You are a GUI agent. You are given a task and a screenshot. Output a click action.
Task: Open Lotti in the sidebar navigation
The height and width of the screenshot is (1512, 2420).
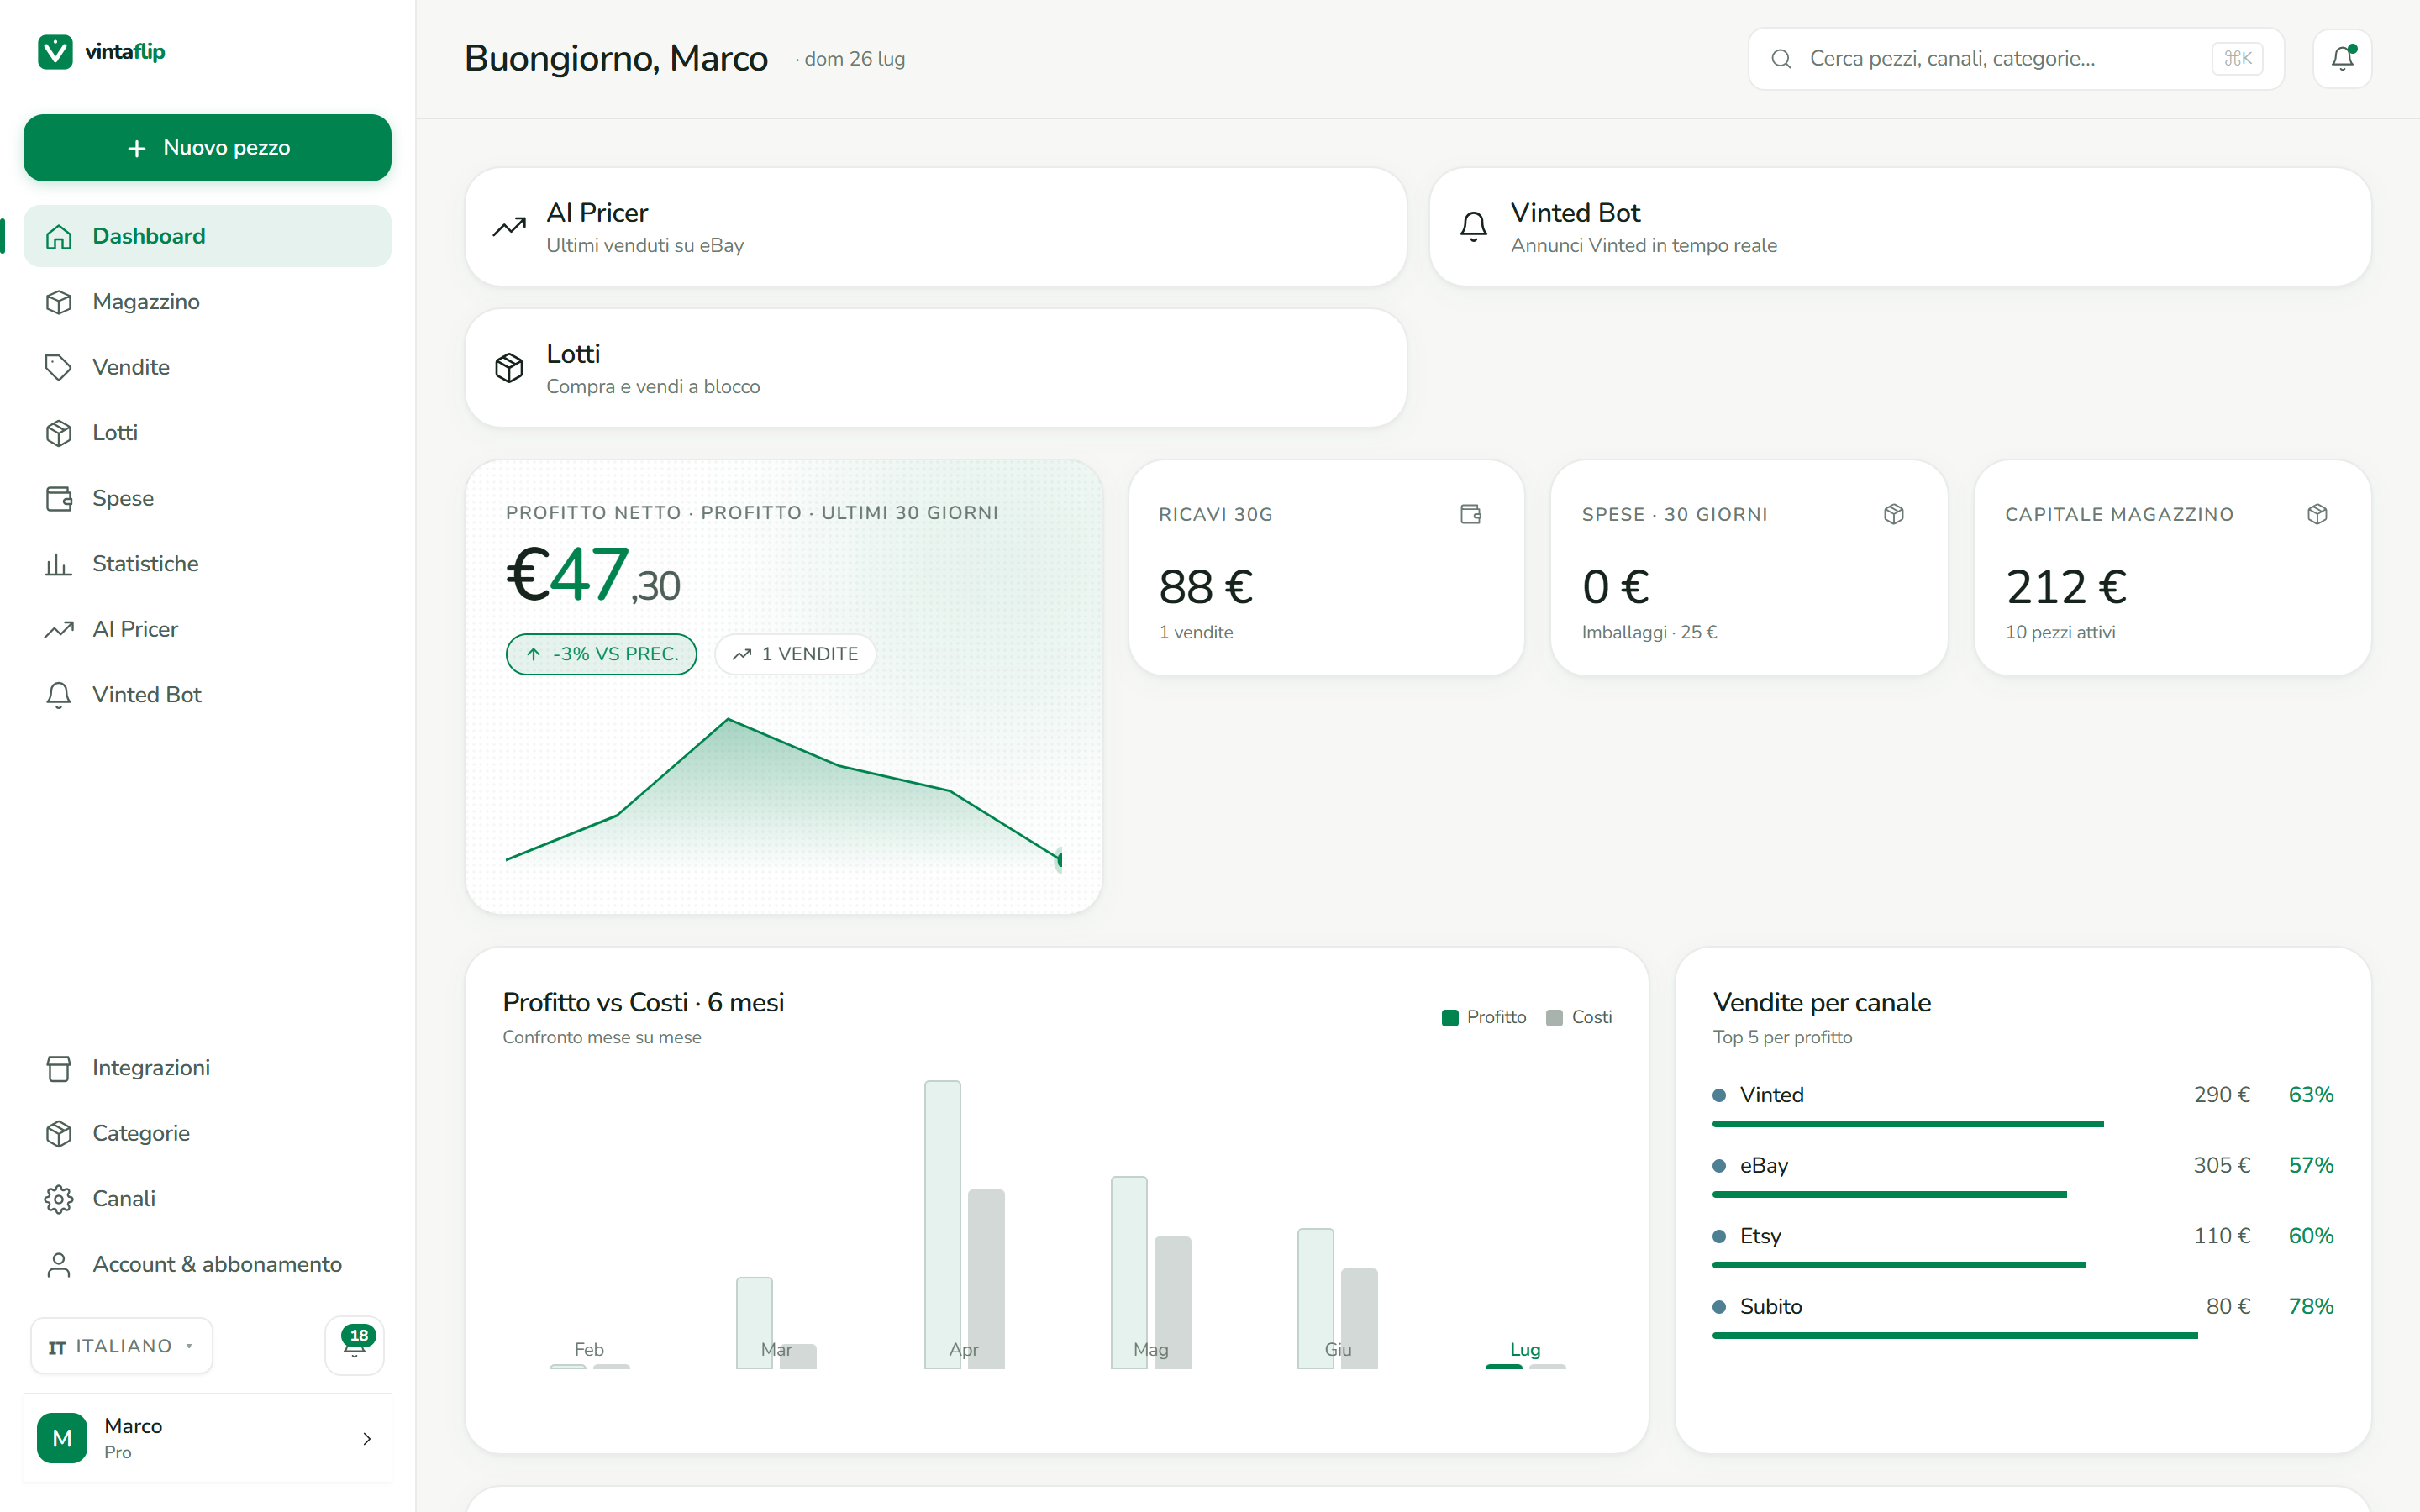pos(207,432)
